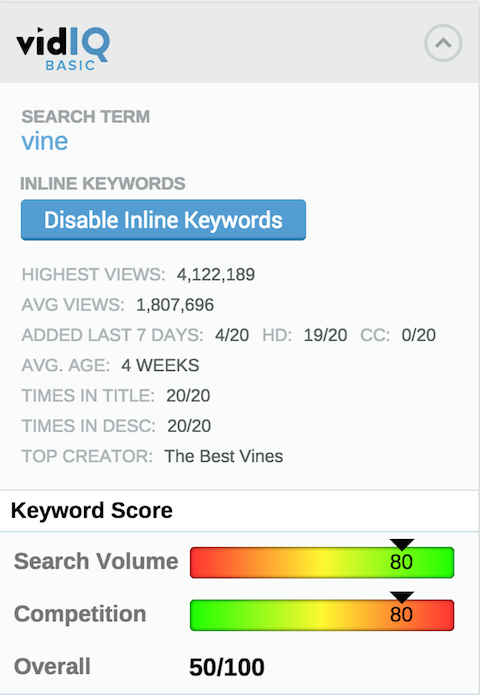The width and height of the screenshot is (480, 695).
Task: Click the Disable Inline Keywords button
Action: click(x=163, y=220)
